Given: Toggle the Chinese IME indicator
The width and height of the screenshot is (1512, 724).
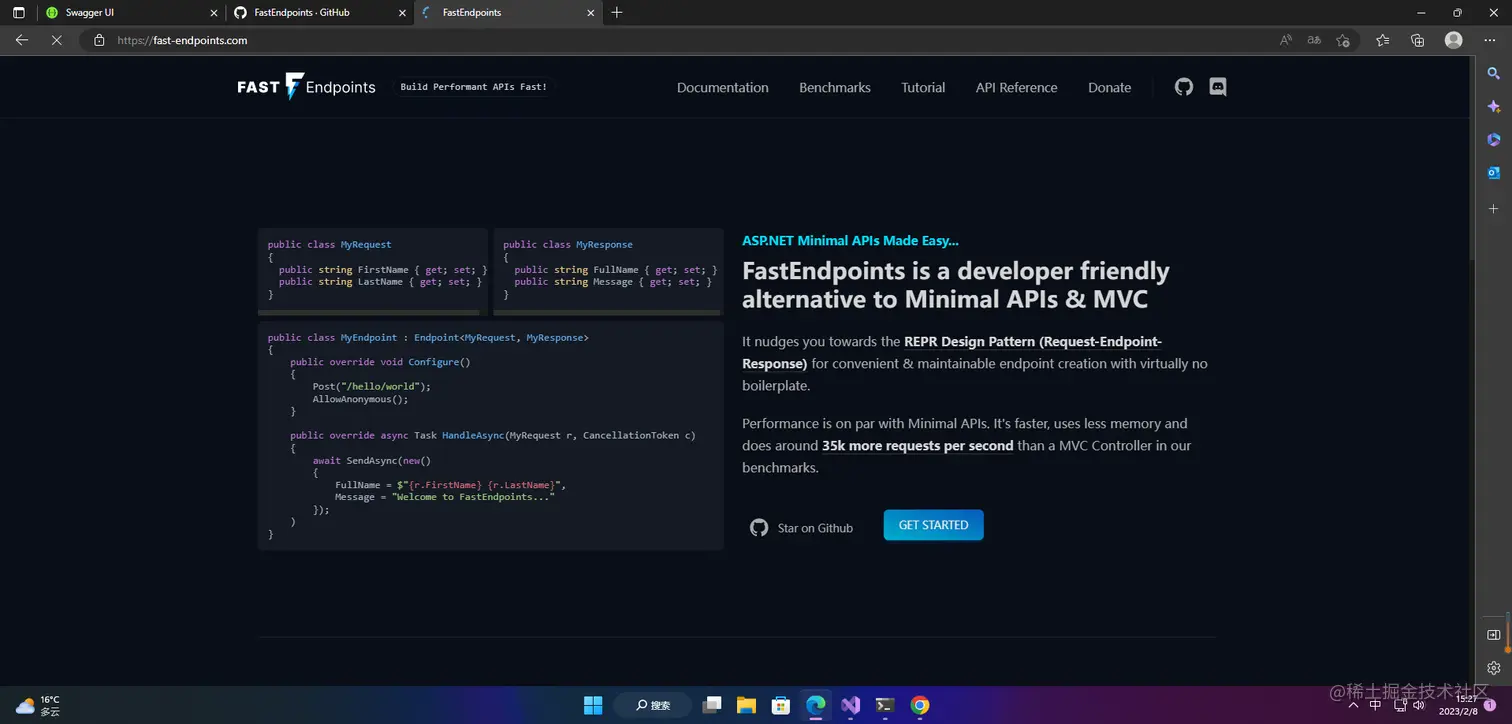Looking at the screenshot, I should pos(1376,705).
